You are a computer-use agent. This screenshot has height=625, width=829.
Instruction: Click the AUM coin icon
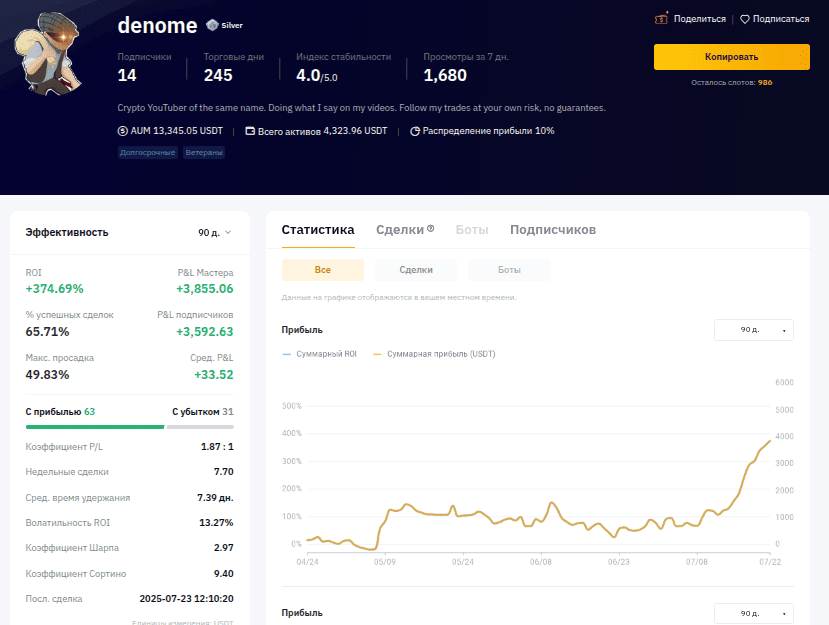click(x=123, y=131)
